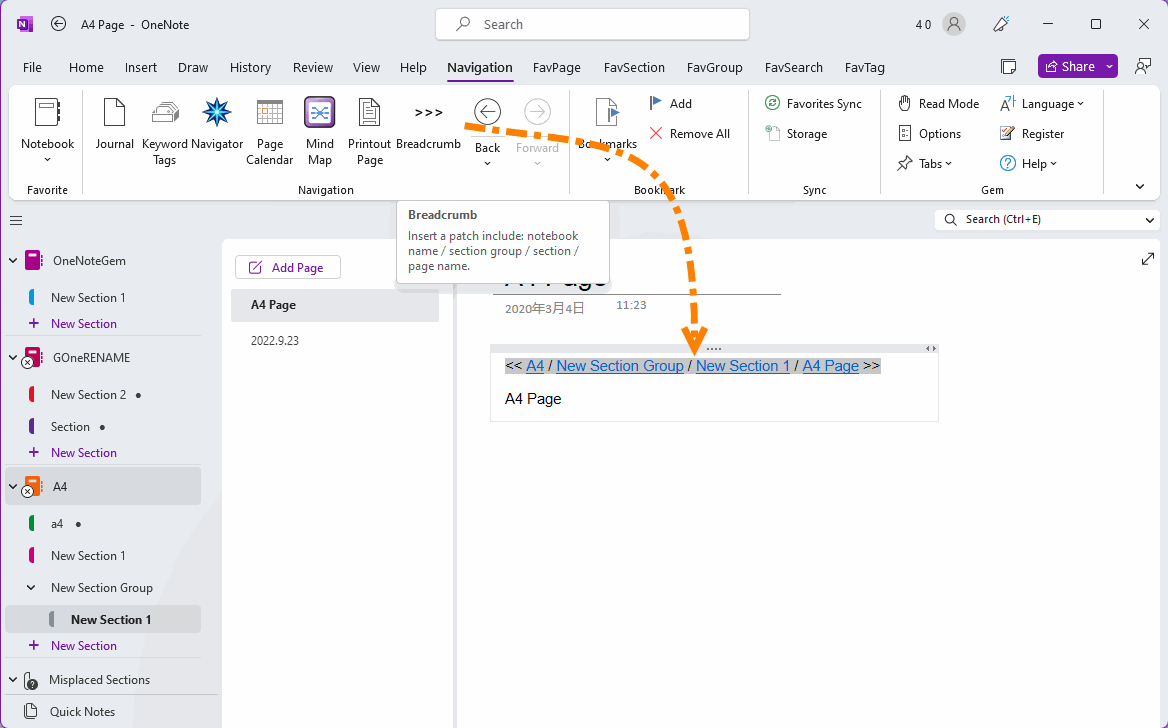Click Register in Gem group
This screenshot has height=728, width=1168.
(x=1032, y=133)
